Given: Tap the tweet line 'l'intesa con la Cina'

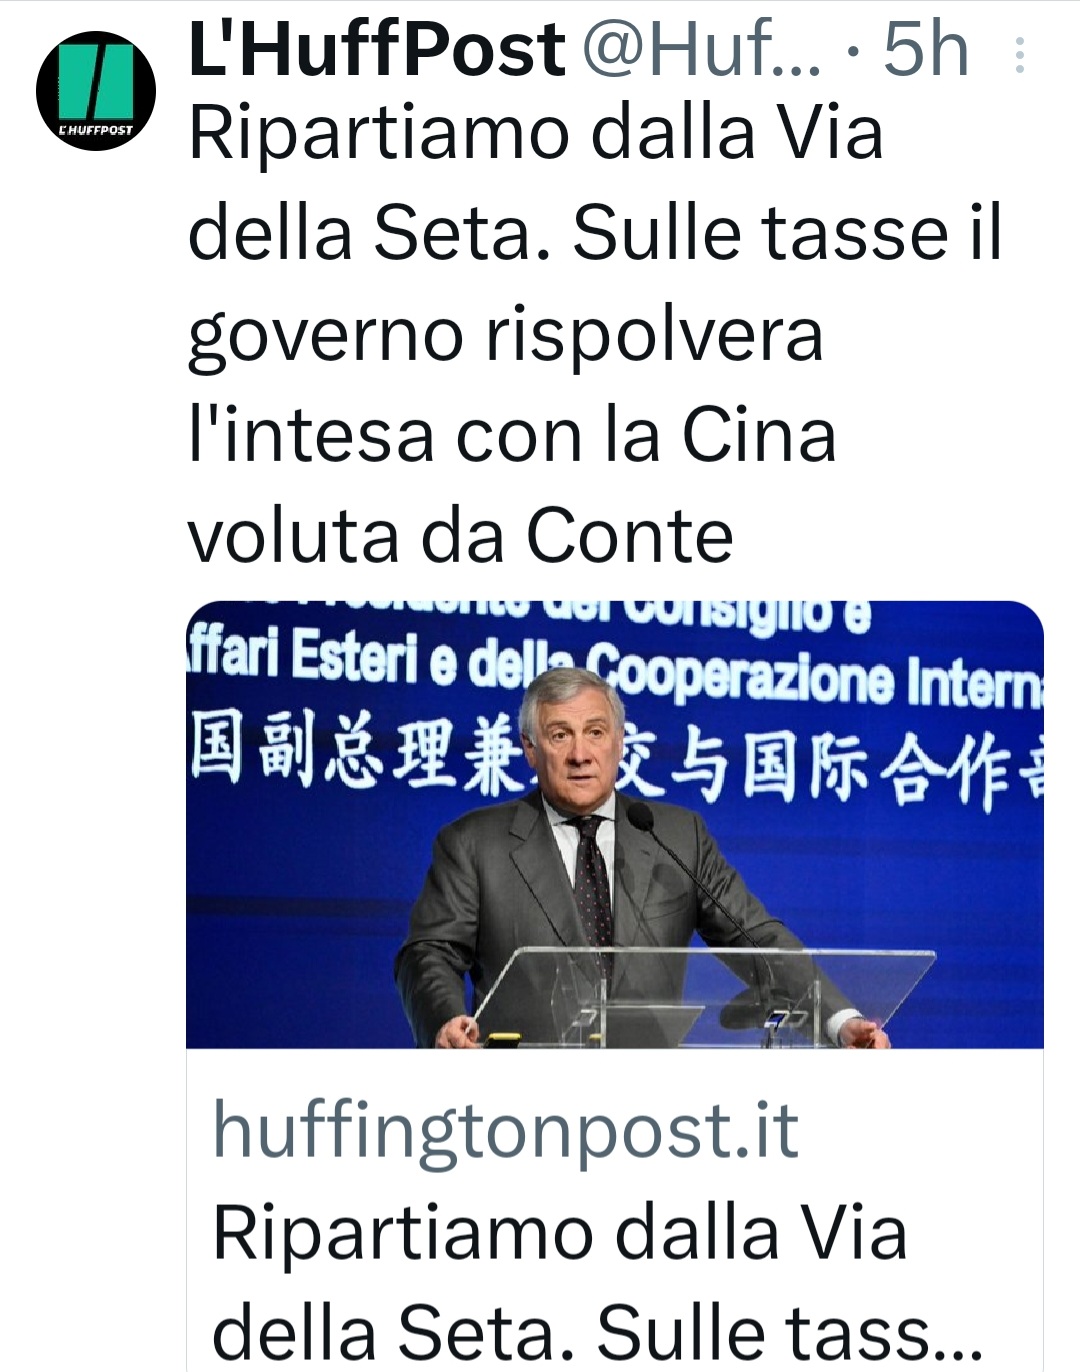Looking at the screenshot, I should (511, 435).
